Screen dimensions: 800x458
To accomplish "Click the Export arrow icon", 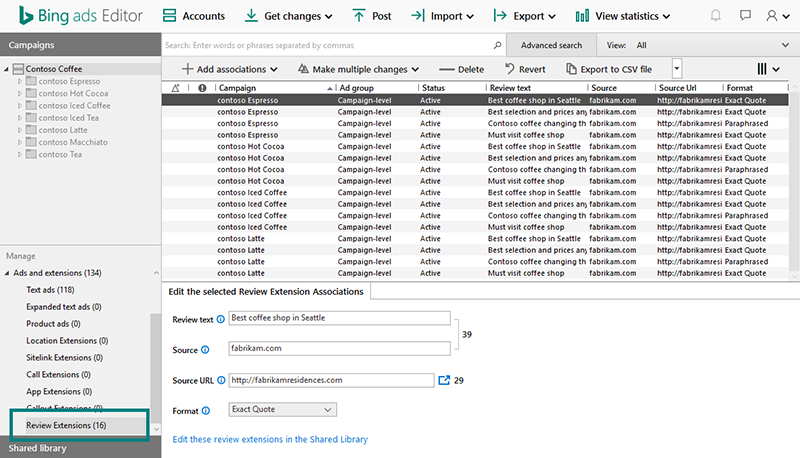I will 500,16.
